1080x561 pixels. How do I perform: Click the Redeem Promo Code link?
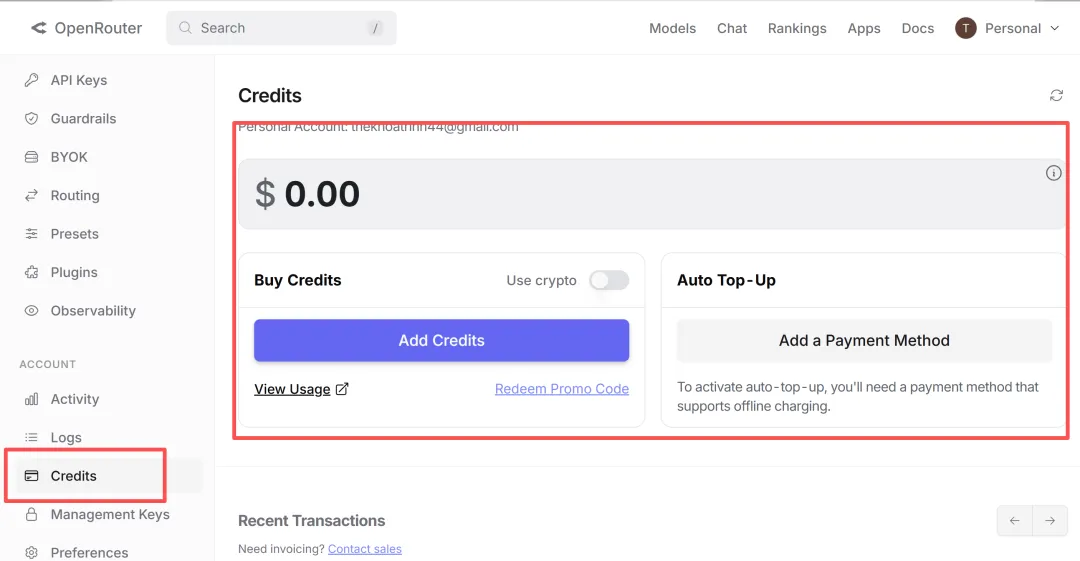[x=561, y=389]
